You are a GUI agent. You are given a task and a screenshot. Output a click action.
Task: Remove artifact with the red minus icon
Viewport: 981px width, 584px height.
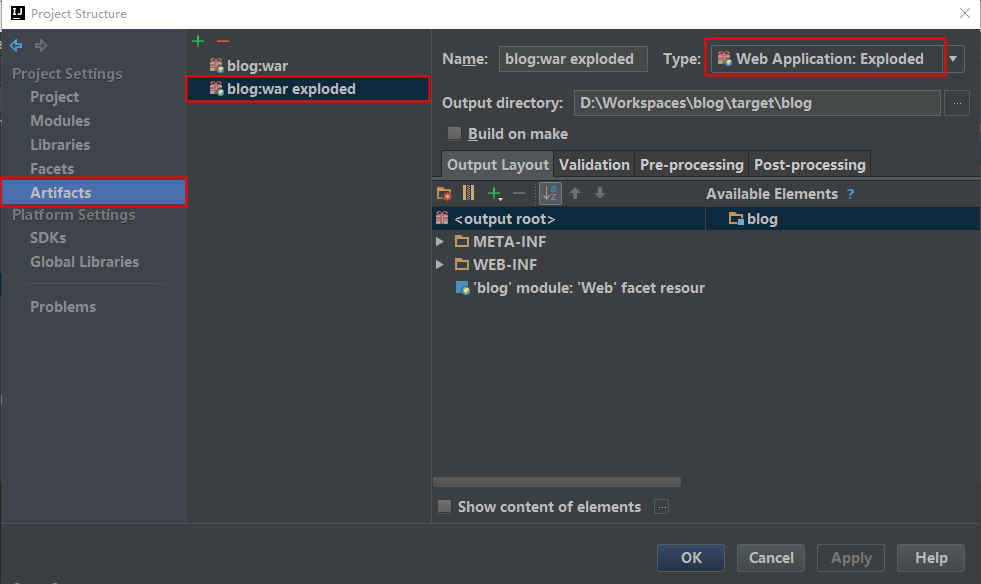[223, 41]
